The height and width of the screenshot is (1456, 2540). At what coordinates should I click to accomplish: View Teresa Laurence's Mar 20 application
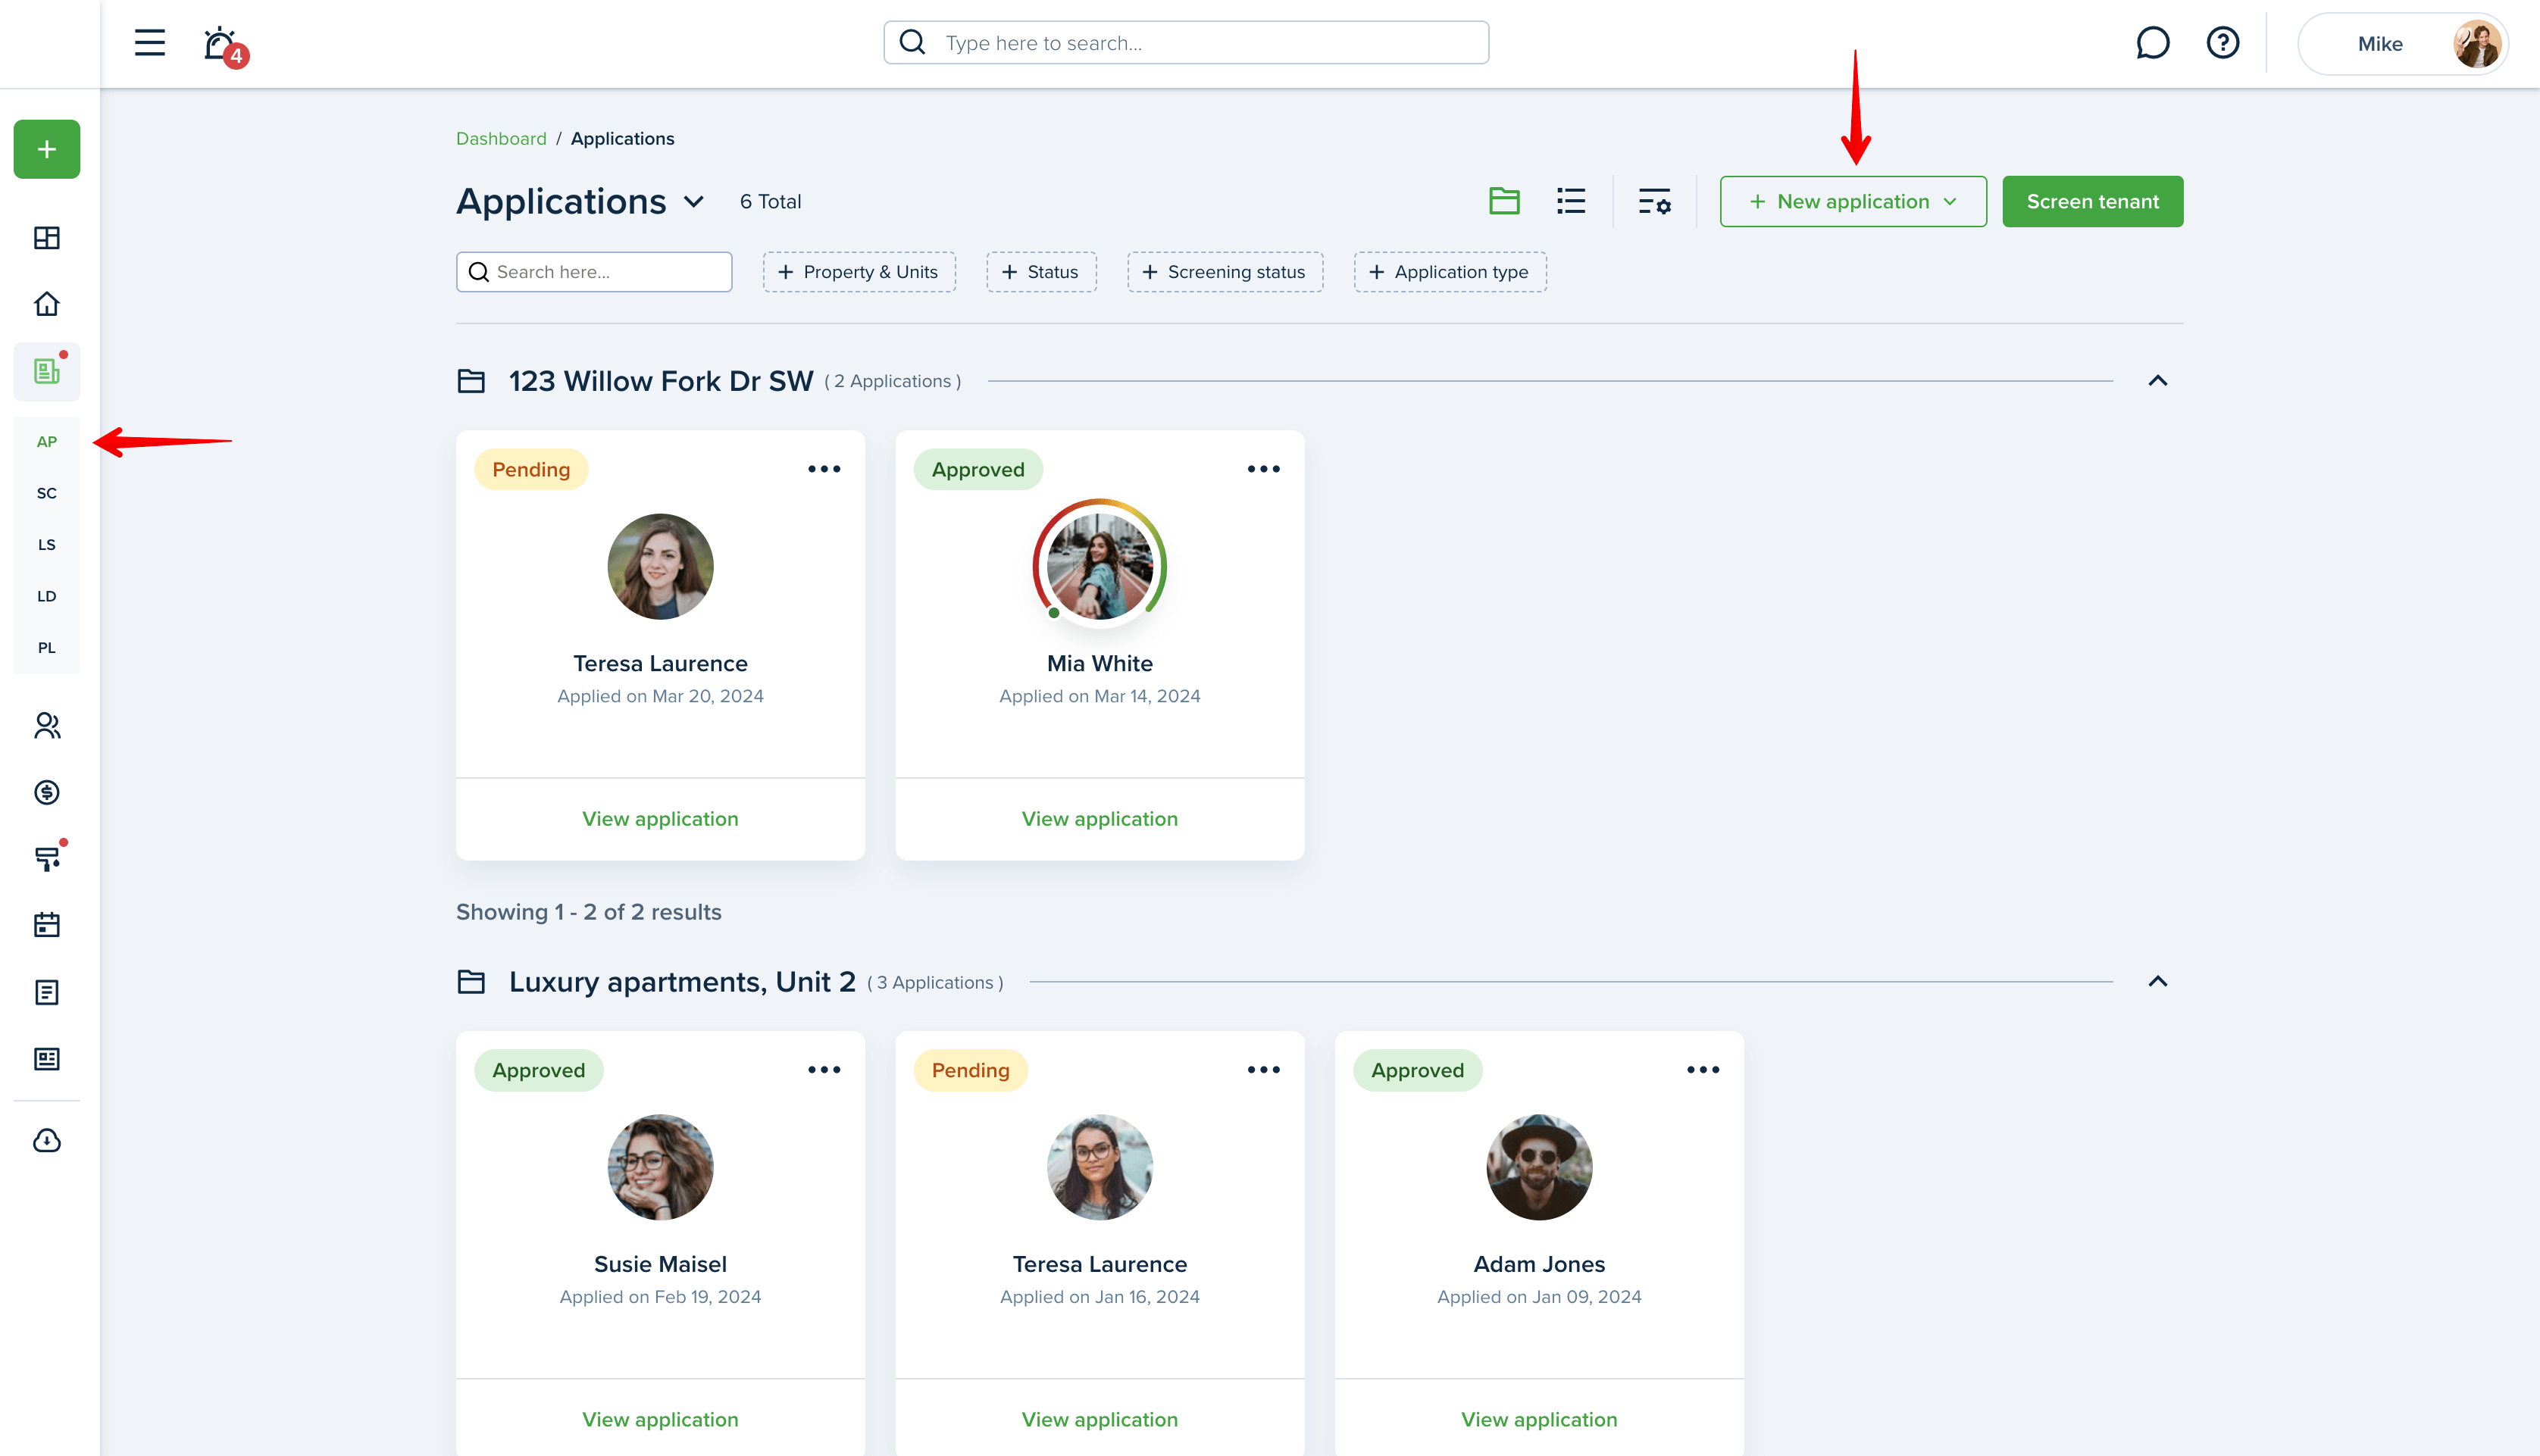click(660, 819)
